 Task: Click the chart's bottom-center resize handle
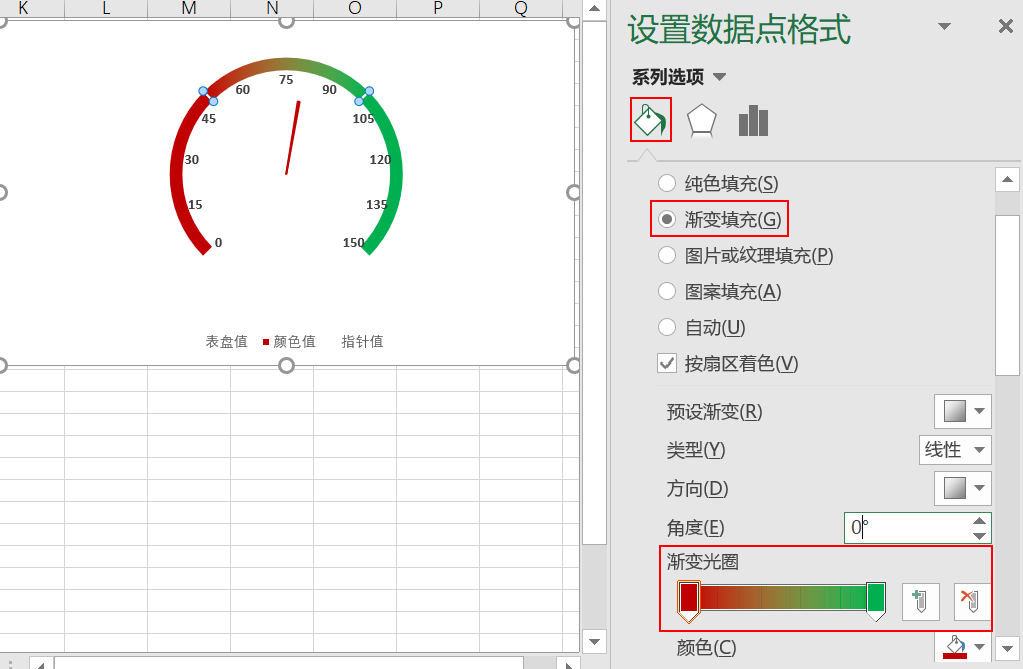(x=286, y=366)
